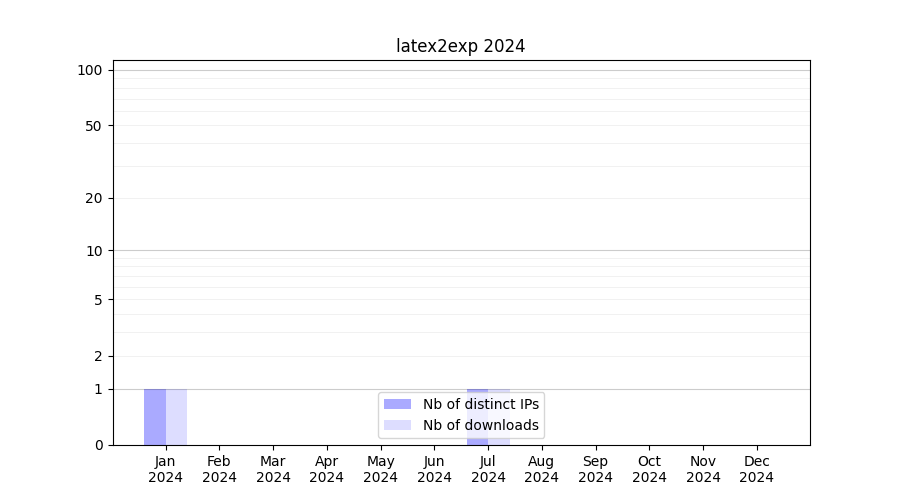Click the Jul 2024 x-axis label
Image resolution: width=900 pixels, height=500 pixels.
[x=488, y=469]
